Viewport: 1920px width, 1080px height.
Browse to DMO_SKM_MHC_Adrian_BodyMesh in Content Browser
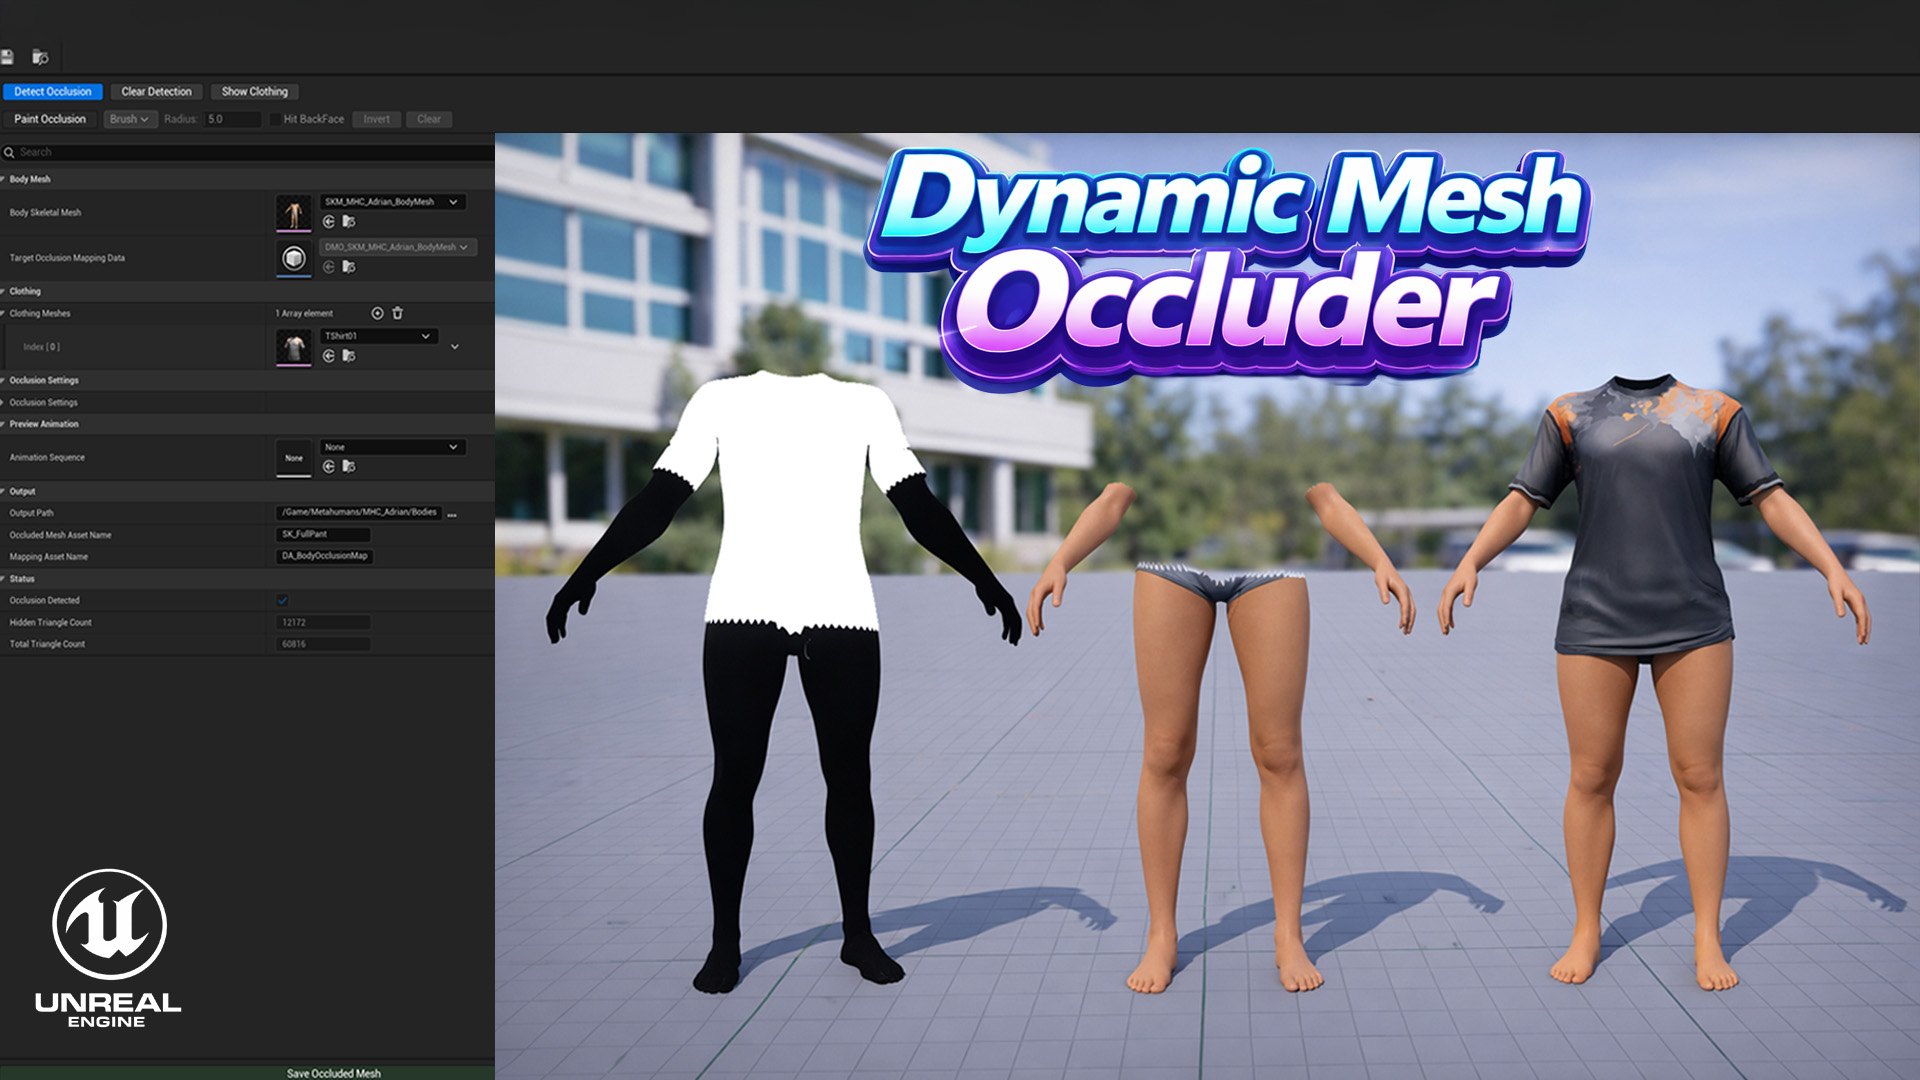[x=350, y=267]
